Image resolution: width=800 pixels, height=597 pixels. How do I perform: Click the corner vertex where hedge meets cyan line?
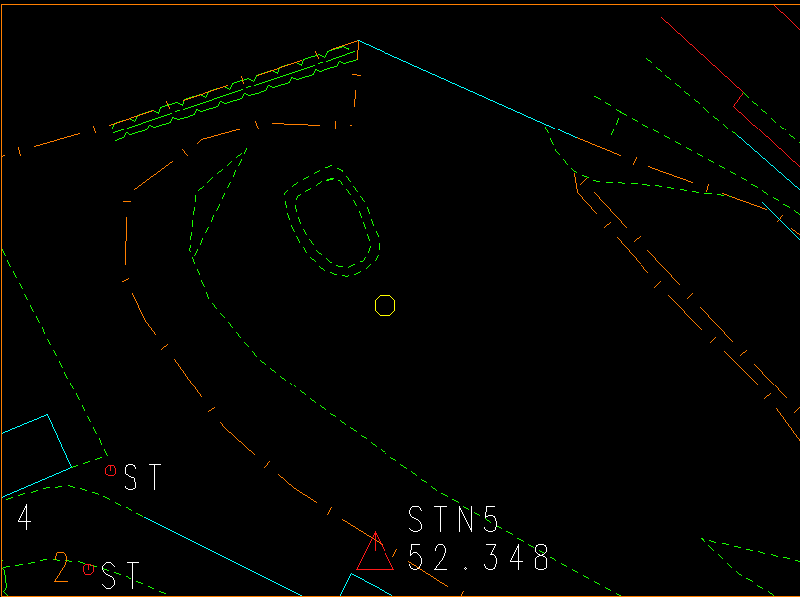[359, 41]
